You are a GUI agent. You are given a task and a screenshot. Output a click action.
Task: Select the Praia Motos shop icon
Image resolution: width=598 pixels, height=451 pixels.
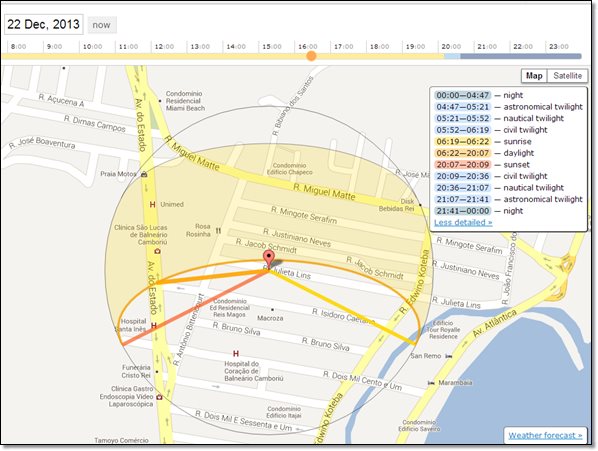pos(144,174)
